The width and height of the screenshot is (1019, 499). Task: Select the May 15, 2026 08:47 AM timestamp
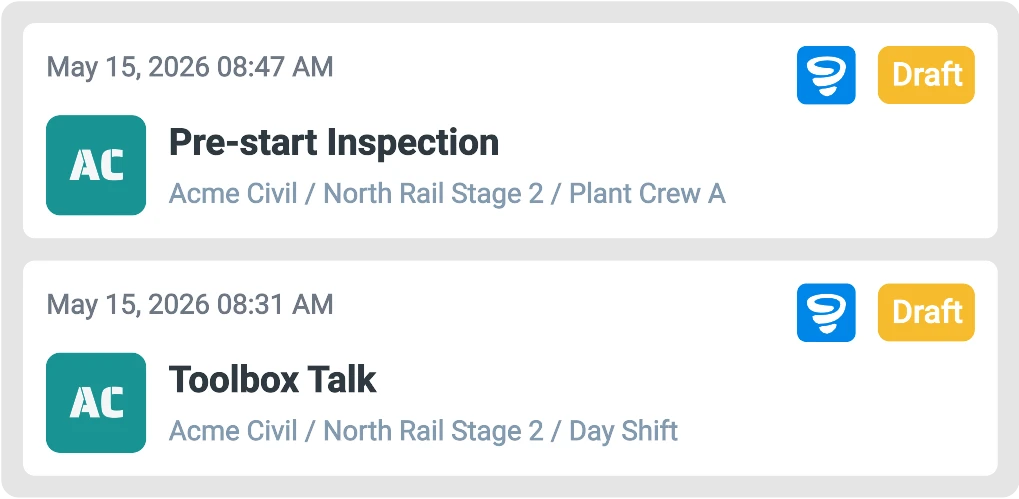pyautogui.click(x=190, y=67)
